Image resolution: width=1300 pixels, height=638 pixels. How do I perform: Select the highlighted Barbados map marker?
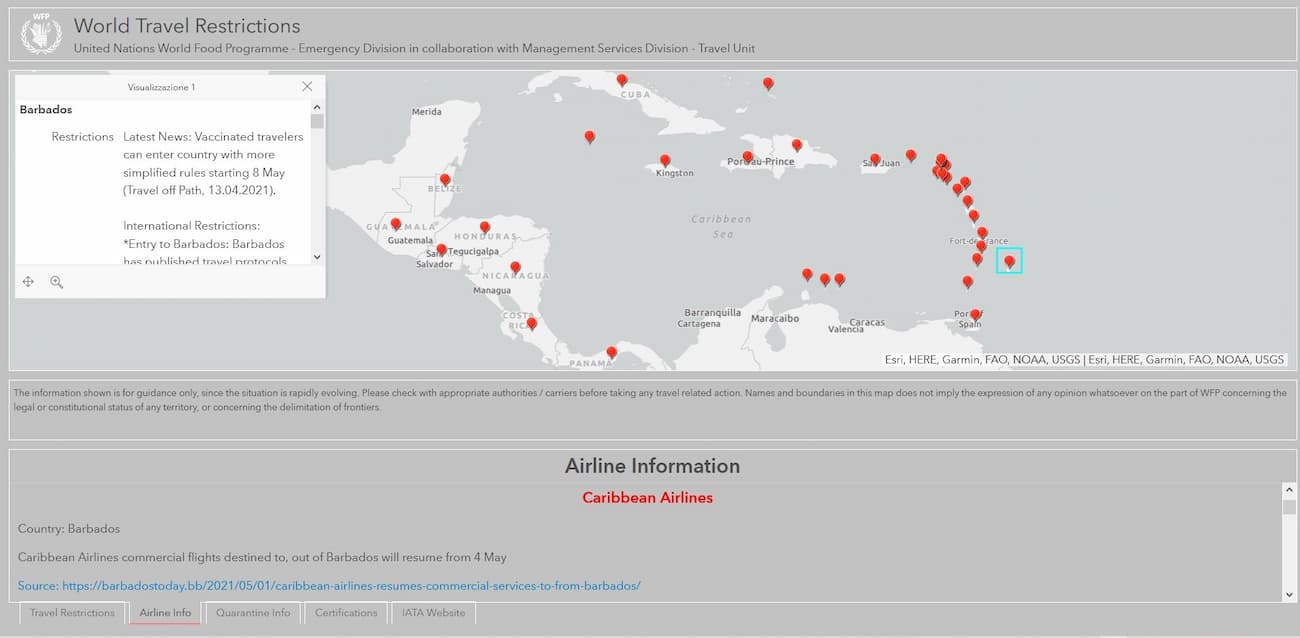tap(1009, 262)
